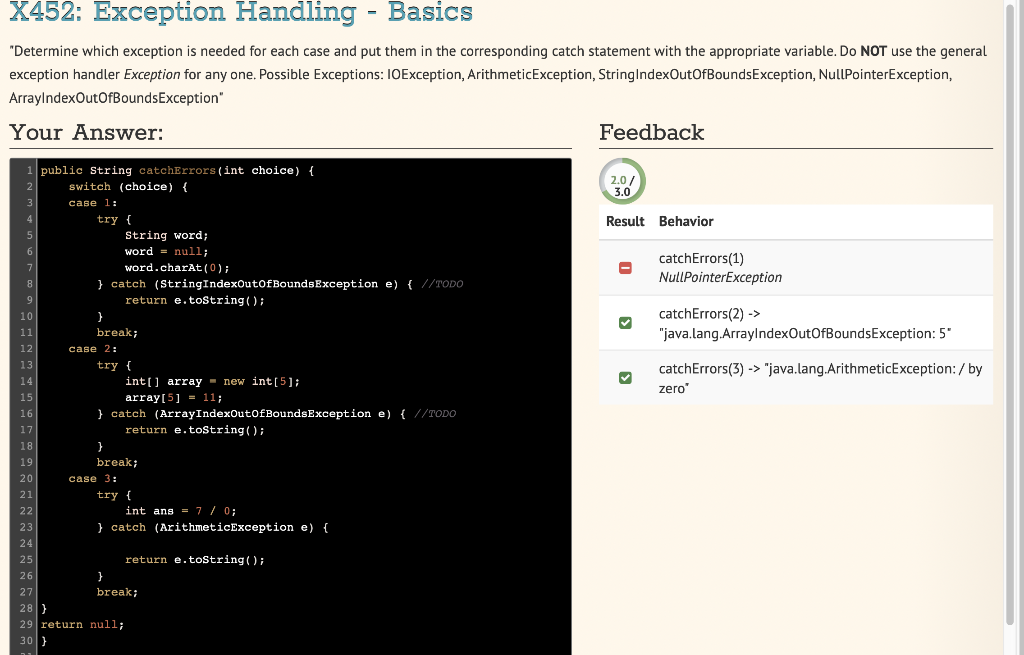Click the Feedback heading
The height and width of the screenshot is (655, 1024).
651,132
